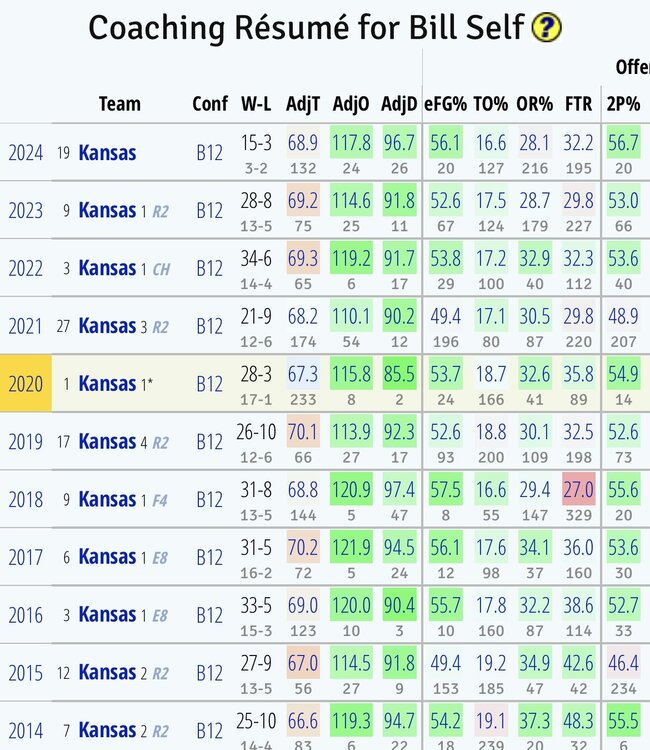Viewport: 650px width, 750px height.
Task: Sort by the eFG% column header
Action: (446, 104)
